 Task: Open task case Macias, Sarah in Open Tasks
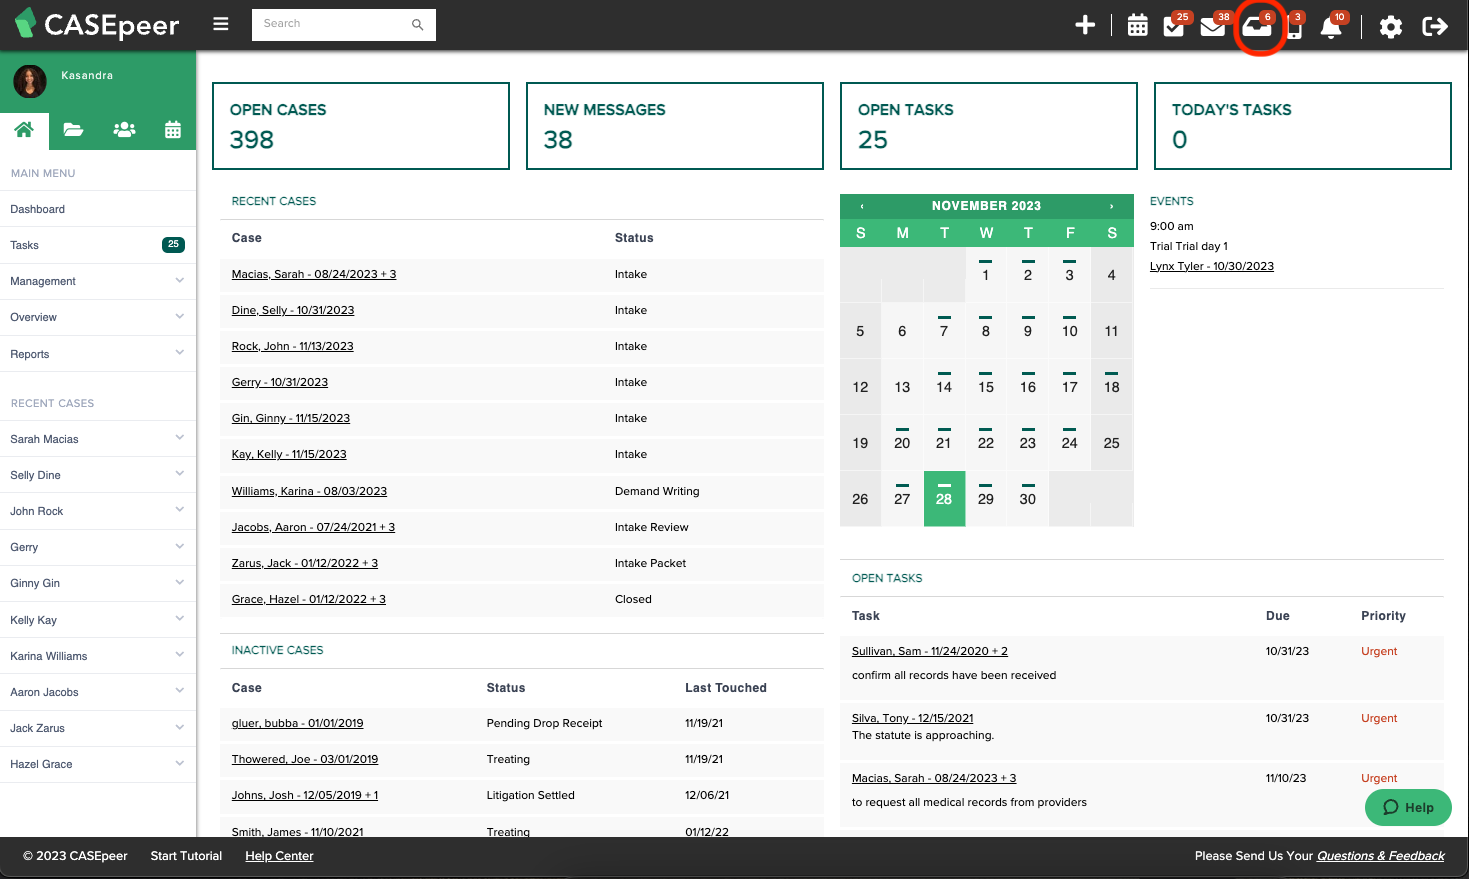pyautogui.click(x=934, y=778)
